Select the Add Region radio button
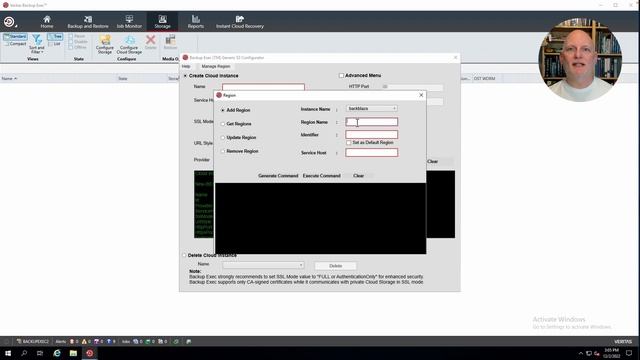640x360 pixels. pyautogui.click(x=223, y=110)
